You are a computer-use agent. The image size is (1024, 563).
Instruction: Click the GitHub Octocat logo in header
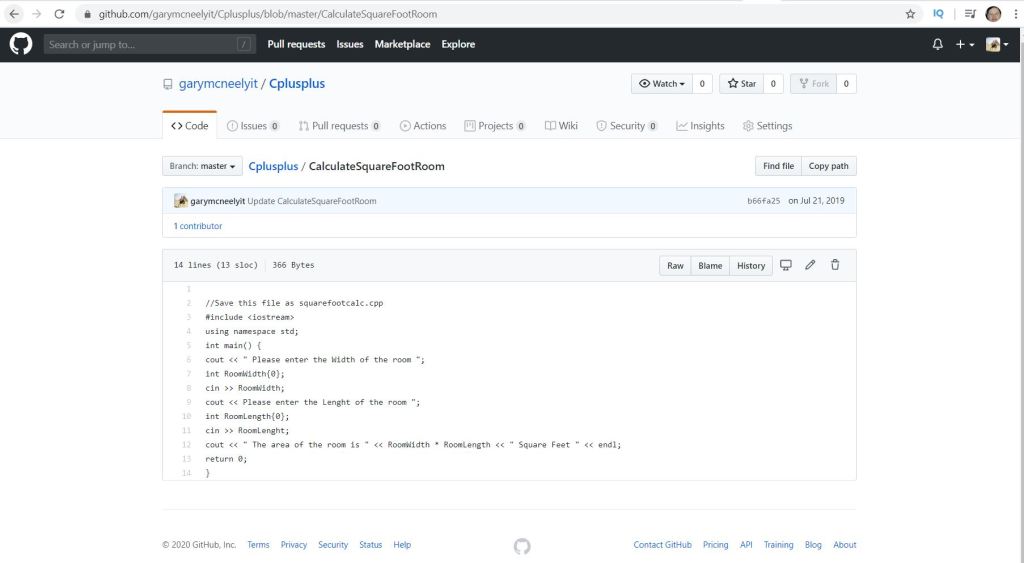click(21, 44)
